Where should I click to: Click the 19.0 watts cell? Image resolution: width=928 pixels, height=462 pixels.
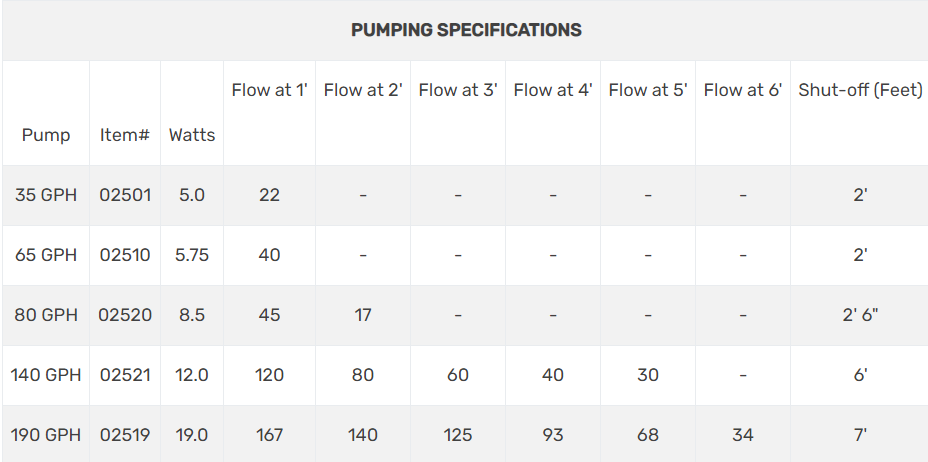(192, 435)
